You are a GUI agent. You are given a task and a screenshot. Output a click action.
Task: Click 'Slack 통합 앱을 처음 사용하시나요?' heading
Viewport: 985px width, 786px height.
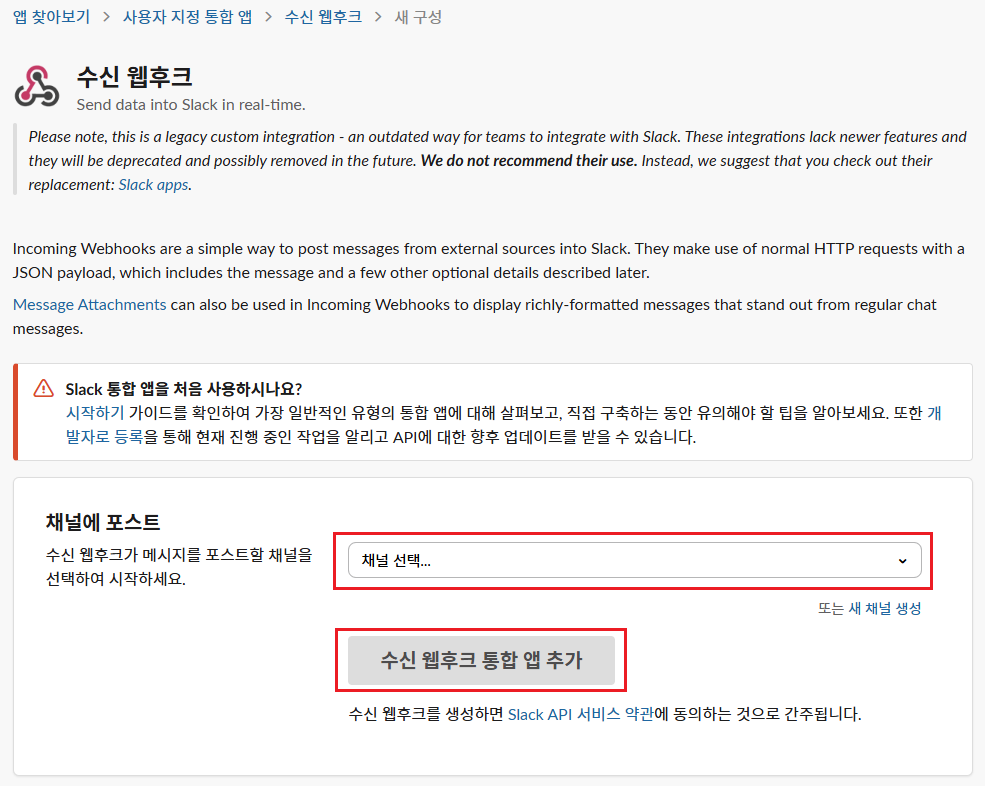point(184,389)
